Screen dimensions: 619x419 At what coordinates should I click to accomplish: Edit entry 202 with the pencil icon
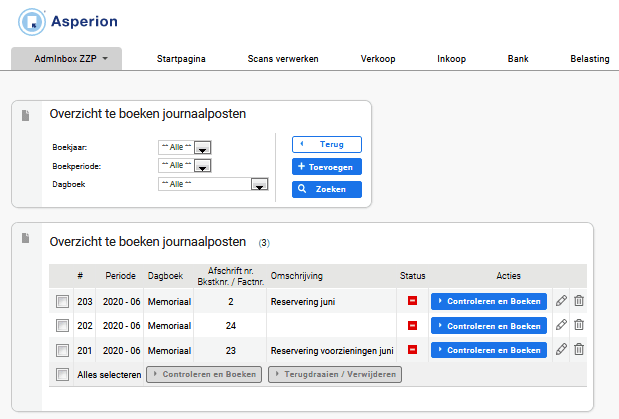(561, 325)
